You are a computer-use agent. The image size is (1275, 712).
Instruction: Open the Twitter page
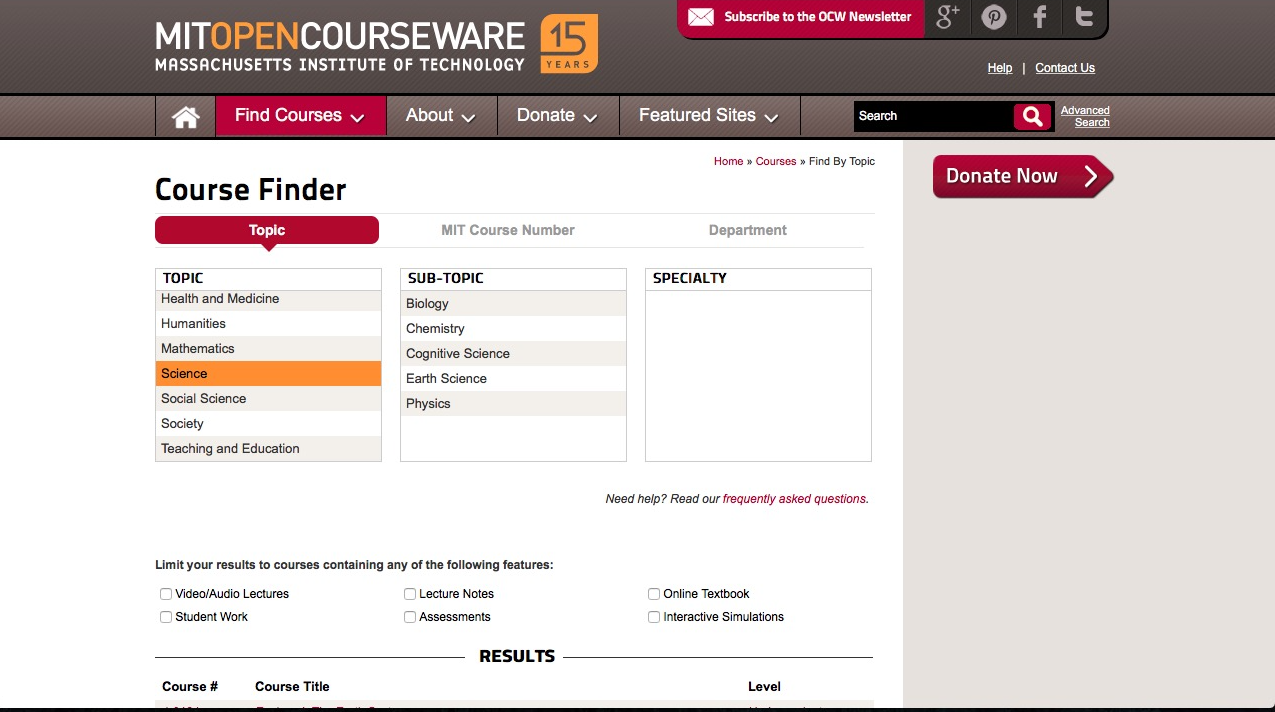pos(1084,17)
